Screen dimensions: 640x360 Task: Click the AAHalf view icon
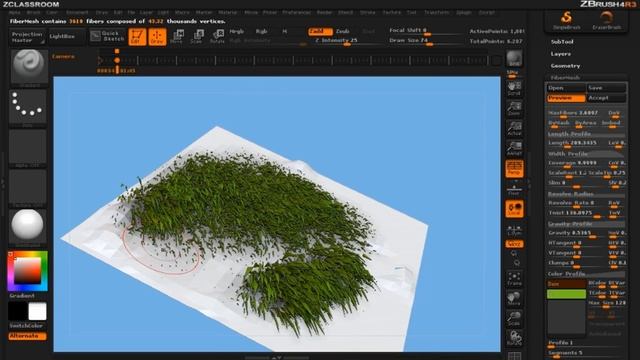pos(514,148)
